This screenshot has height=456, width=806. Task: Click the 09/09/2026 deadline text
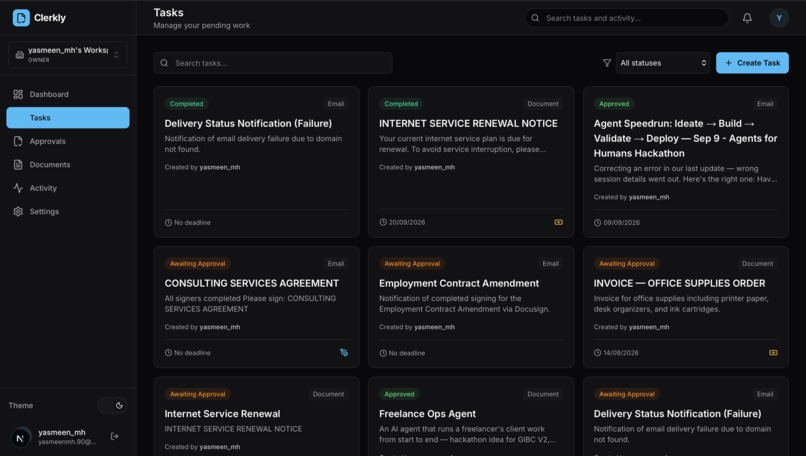[x=621, y=223]
